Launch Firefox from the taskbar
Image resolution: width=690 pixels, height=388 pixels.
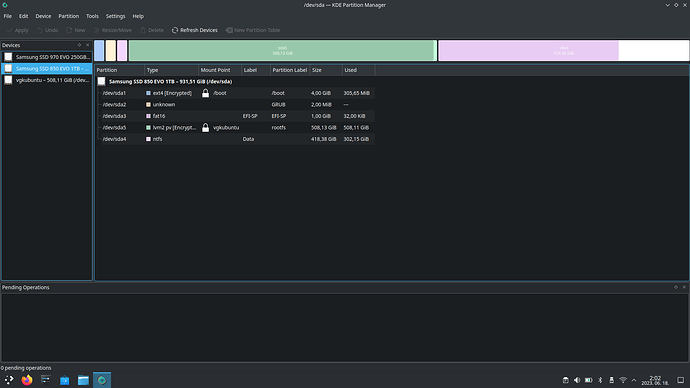pos(27,380)
